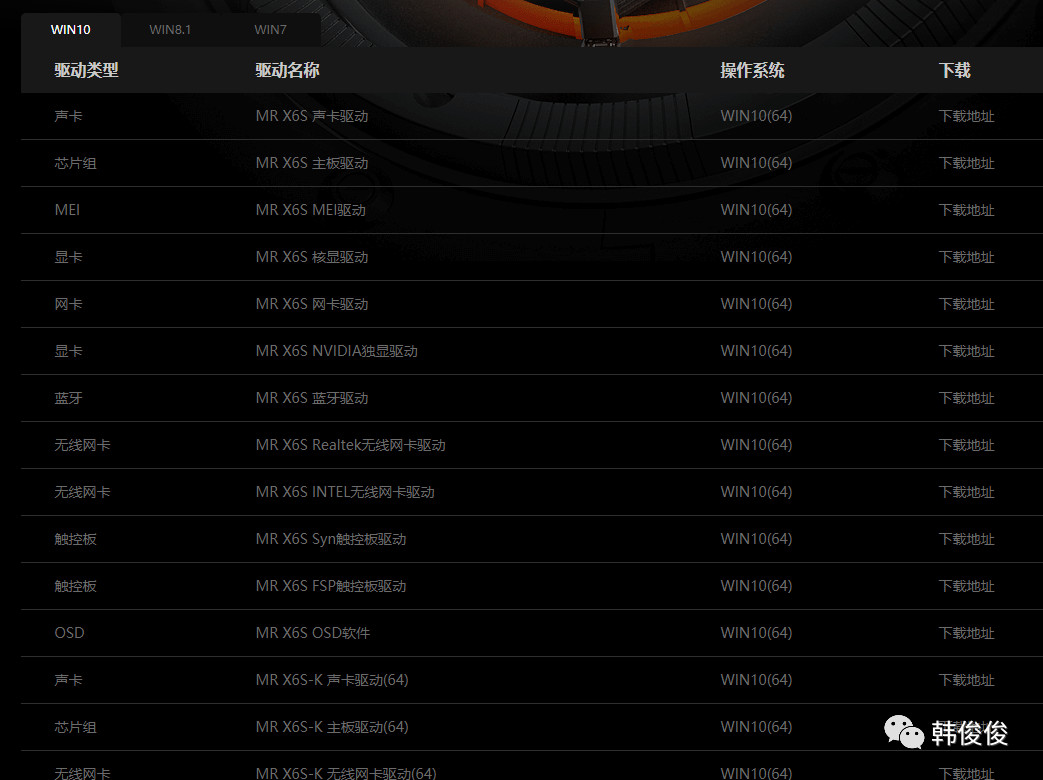Select driver name MR X6S-K 主板驱动(64)
Screen dimensions: 1043x780
click(332, 727)
